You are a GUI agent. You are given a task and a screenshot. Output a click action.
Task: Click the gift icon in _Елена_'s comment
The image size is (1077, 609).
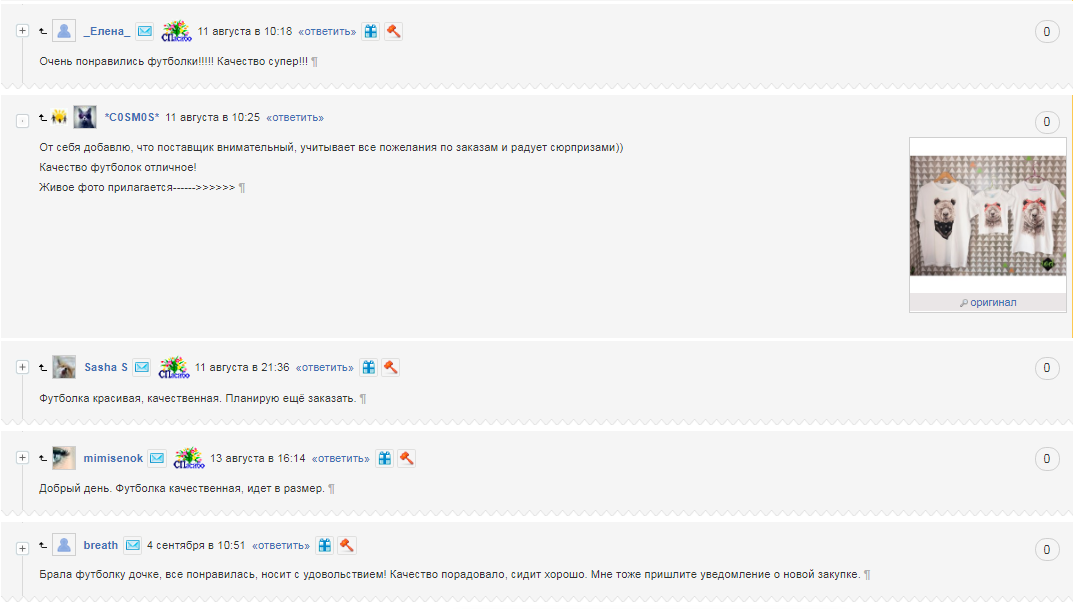(371, 31)
